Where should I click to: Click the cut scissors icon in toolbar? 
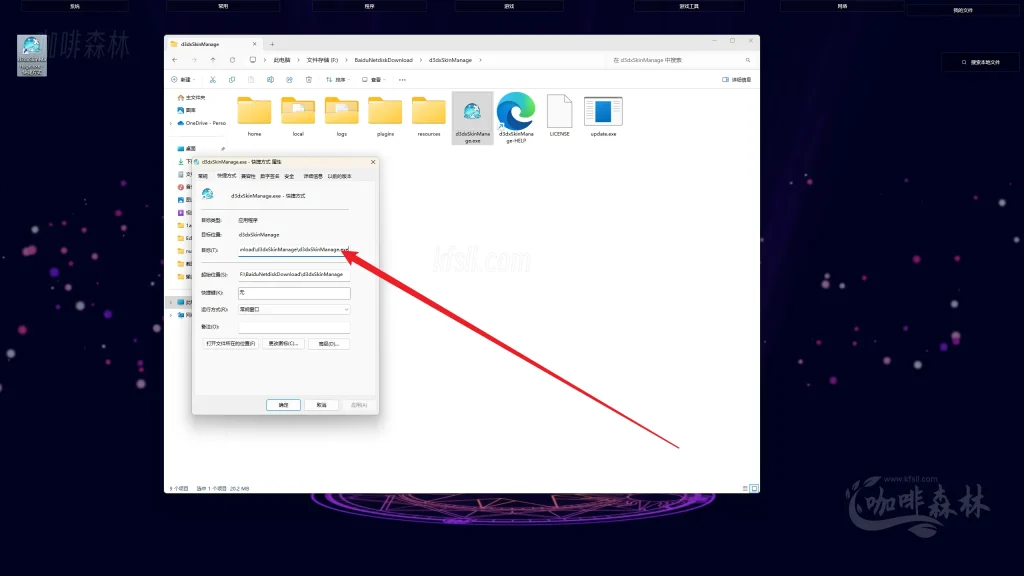213,80
